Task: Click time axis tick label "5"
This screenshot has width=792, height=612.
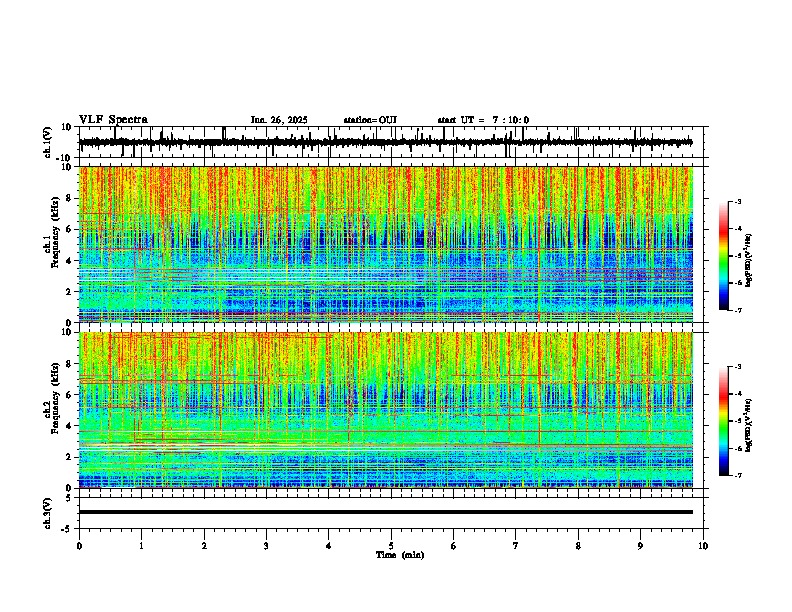Action: click(391, 546)
